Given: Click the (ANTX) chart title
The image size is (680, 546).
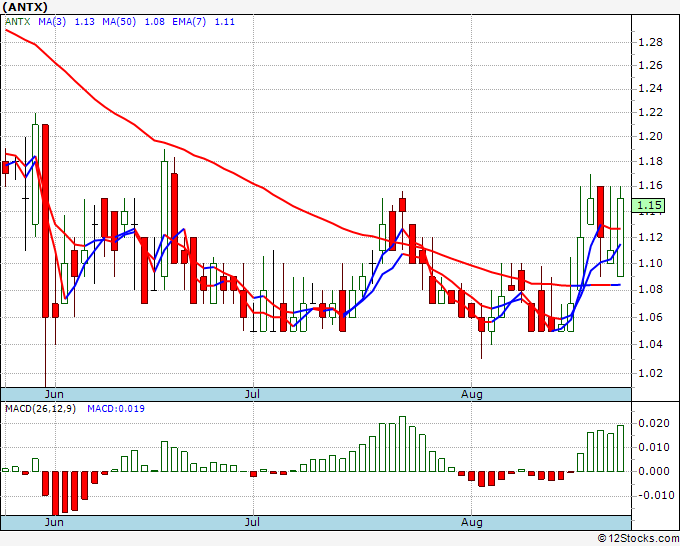Looking at the screenshot, I should click(25, 7).
